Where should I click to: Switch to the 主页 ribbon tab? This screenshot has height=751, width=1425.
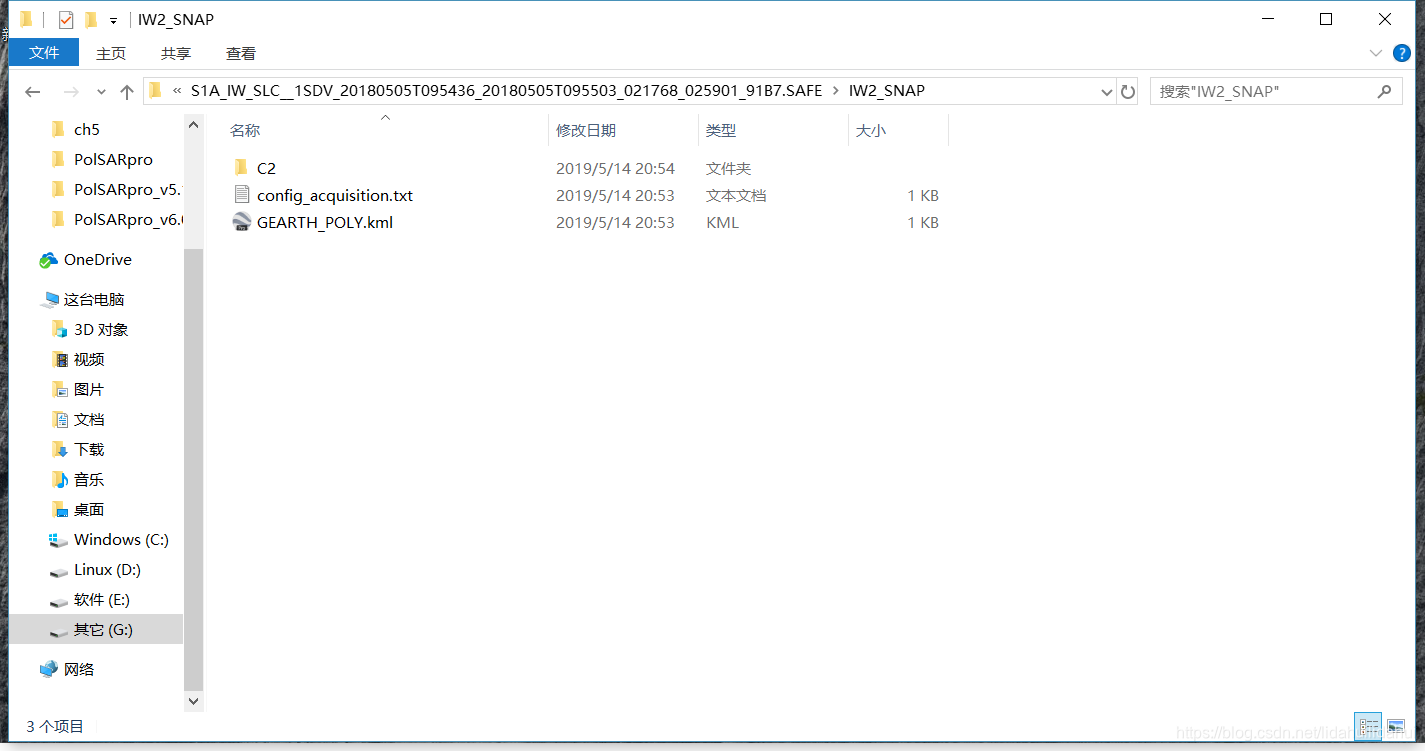pos(111,53)
